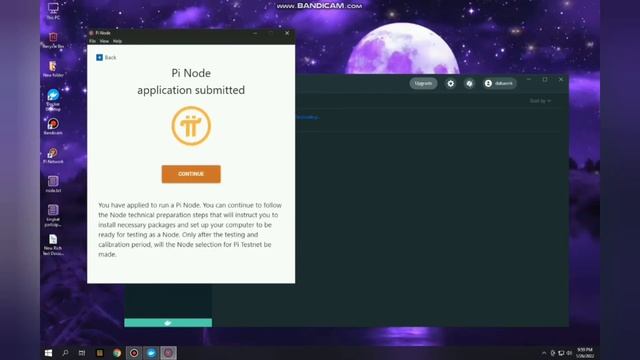The height and width of the screenshot is (360, 640).
Task: Click the 'application submitted' heading text
Action: 191,90
